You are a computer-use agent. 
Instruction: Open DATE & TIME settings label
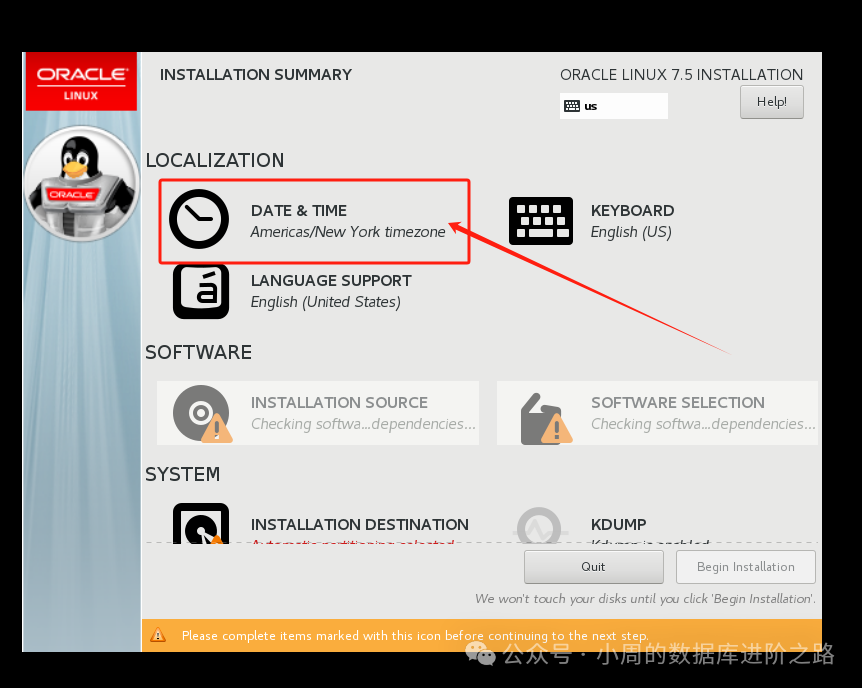[299, 211]
